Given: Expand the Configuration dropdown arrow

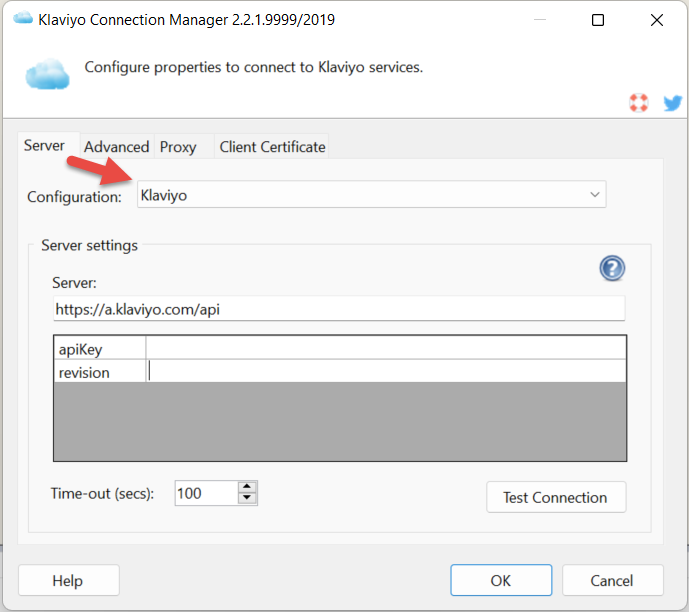Looking at the screenshot, I should [595, 194].
